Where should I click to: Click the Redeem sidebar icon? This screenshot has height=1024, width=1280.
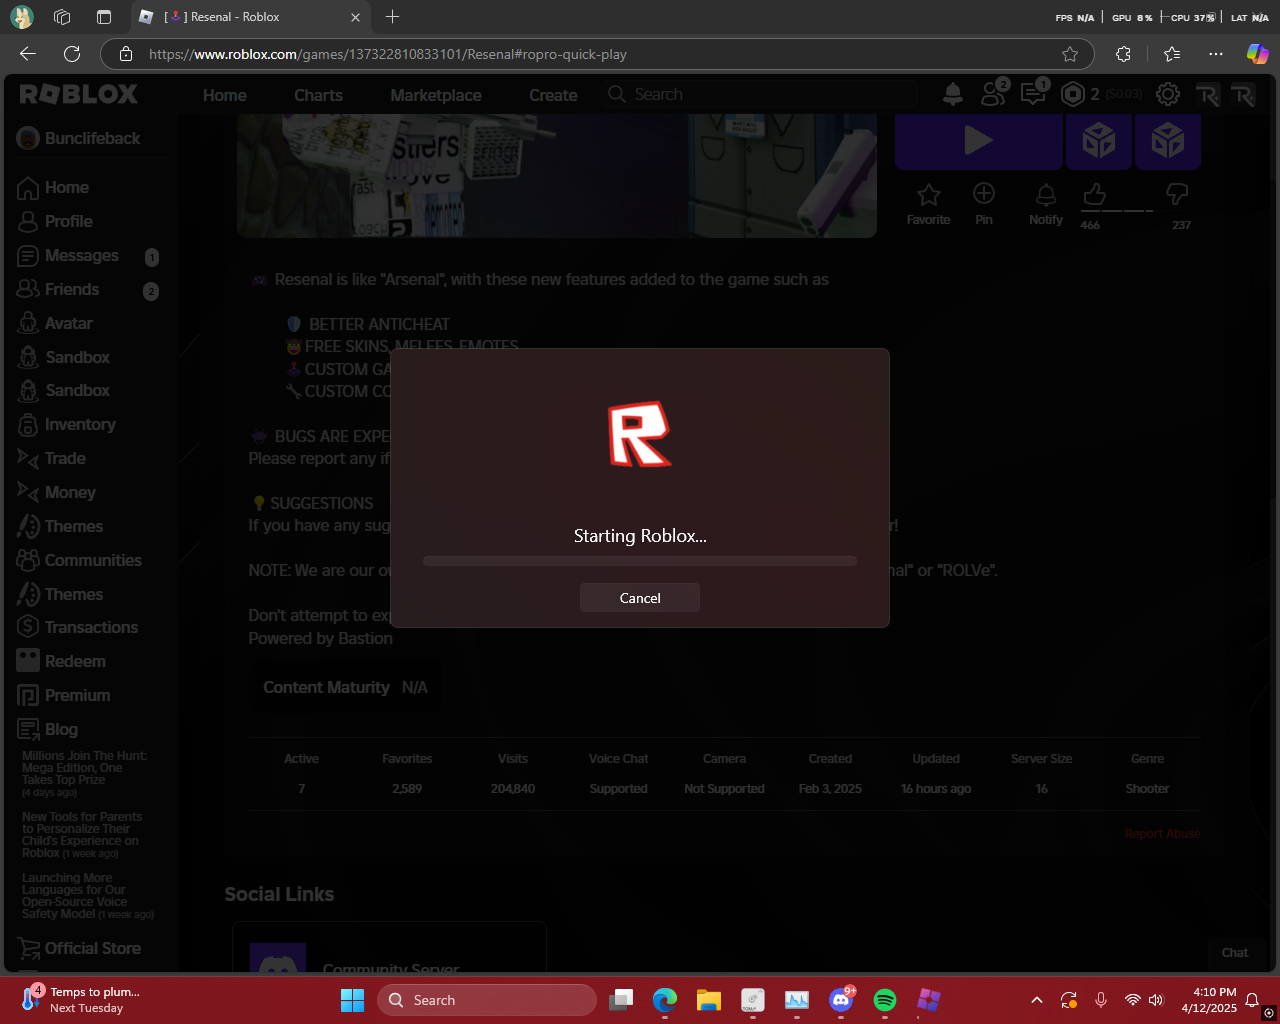tap(28, 661)
